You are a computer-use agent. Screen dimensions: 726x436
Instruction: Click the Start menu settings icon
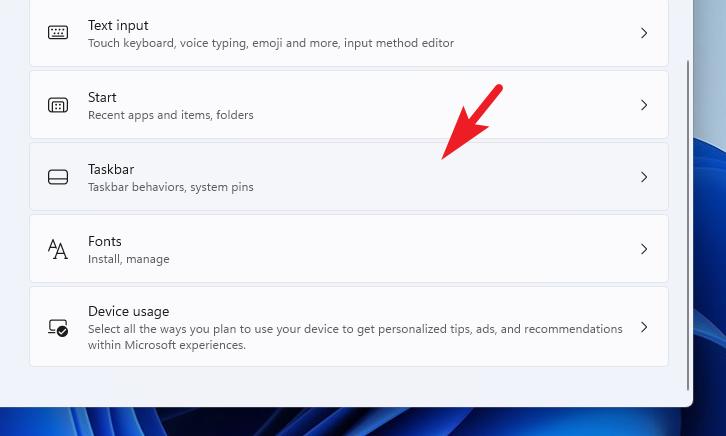[58, 105]
